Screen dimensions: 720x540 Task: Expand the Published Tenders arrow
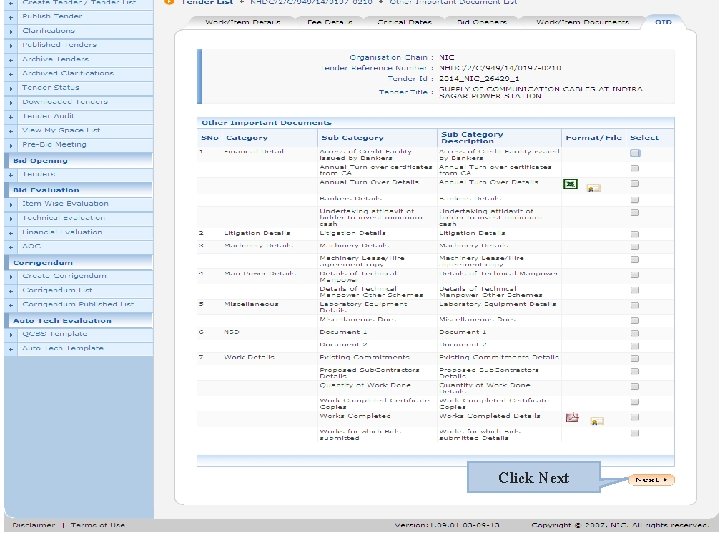pos(11,46)
